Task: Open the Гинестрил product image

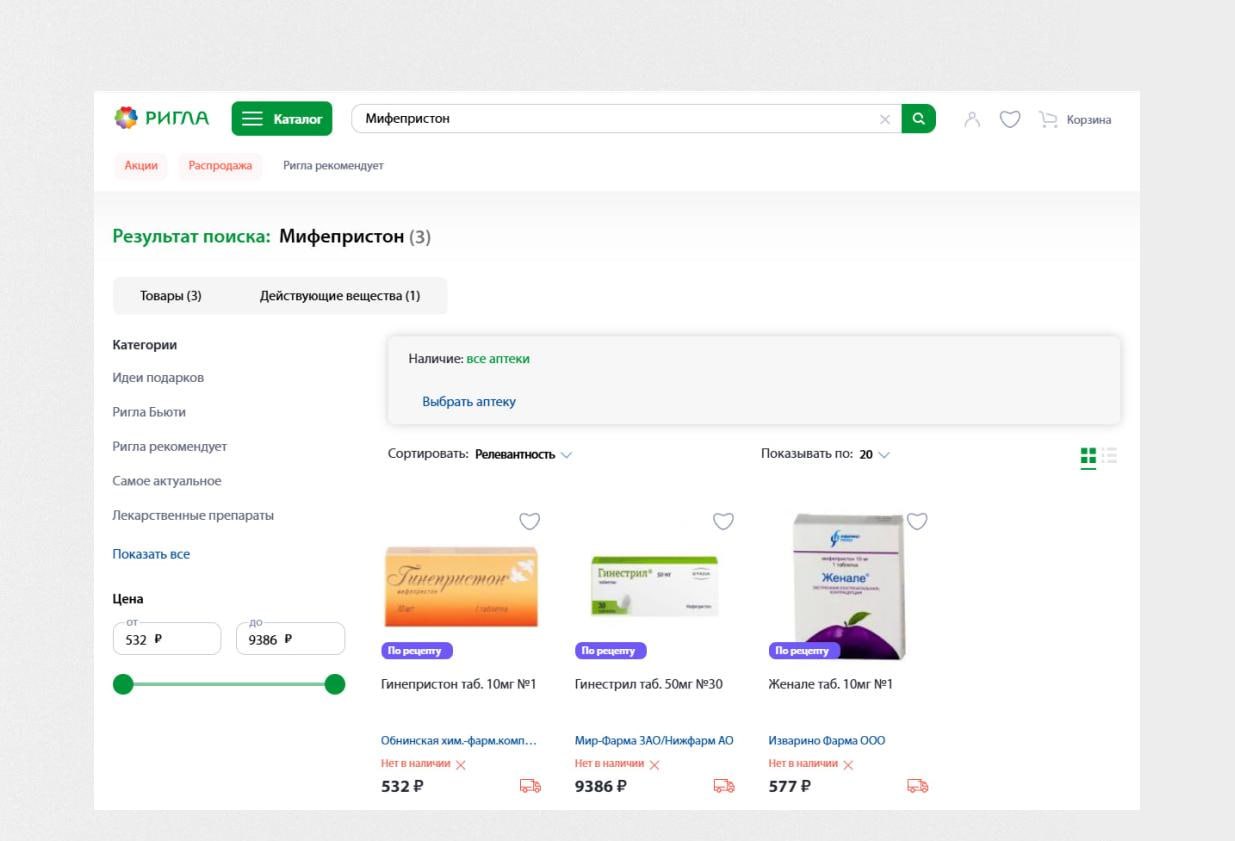Action: 654,586
